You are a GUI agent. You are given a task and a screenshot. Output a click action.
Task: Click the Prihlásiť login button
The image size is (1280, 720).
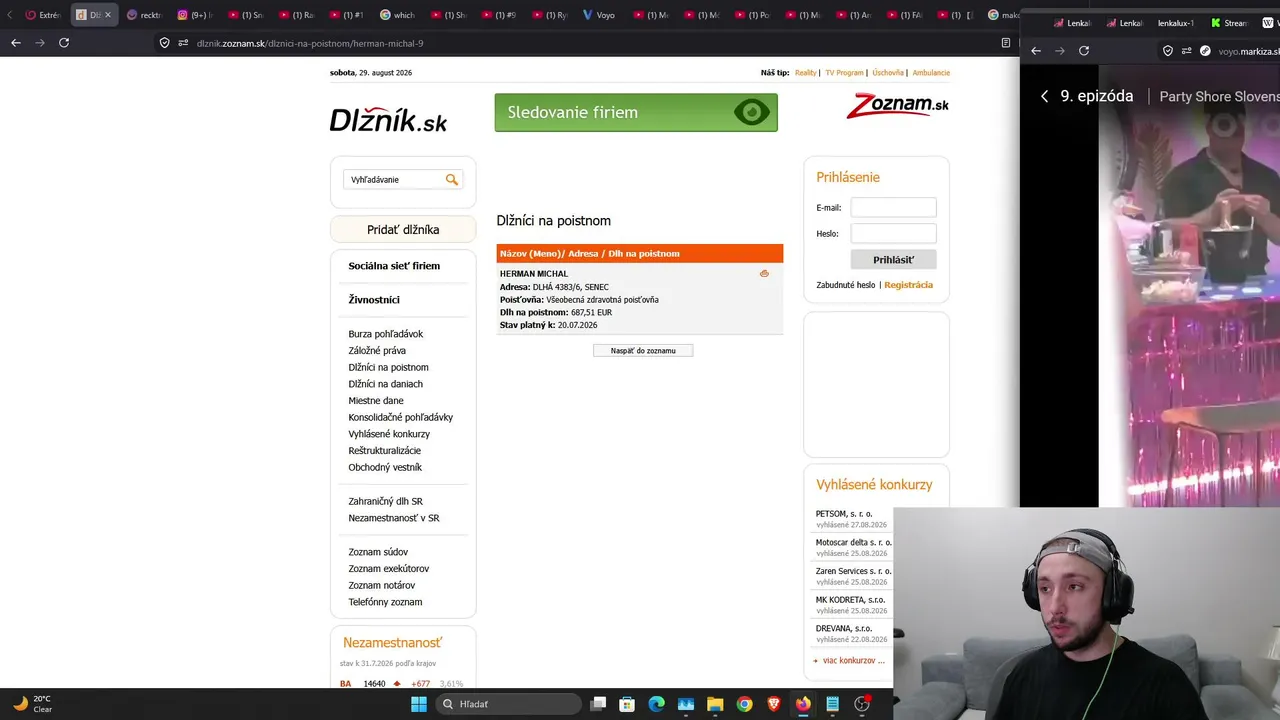[893, 259]
